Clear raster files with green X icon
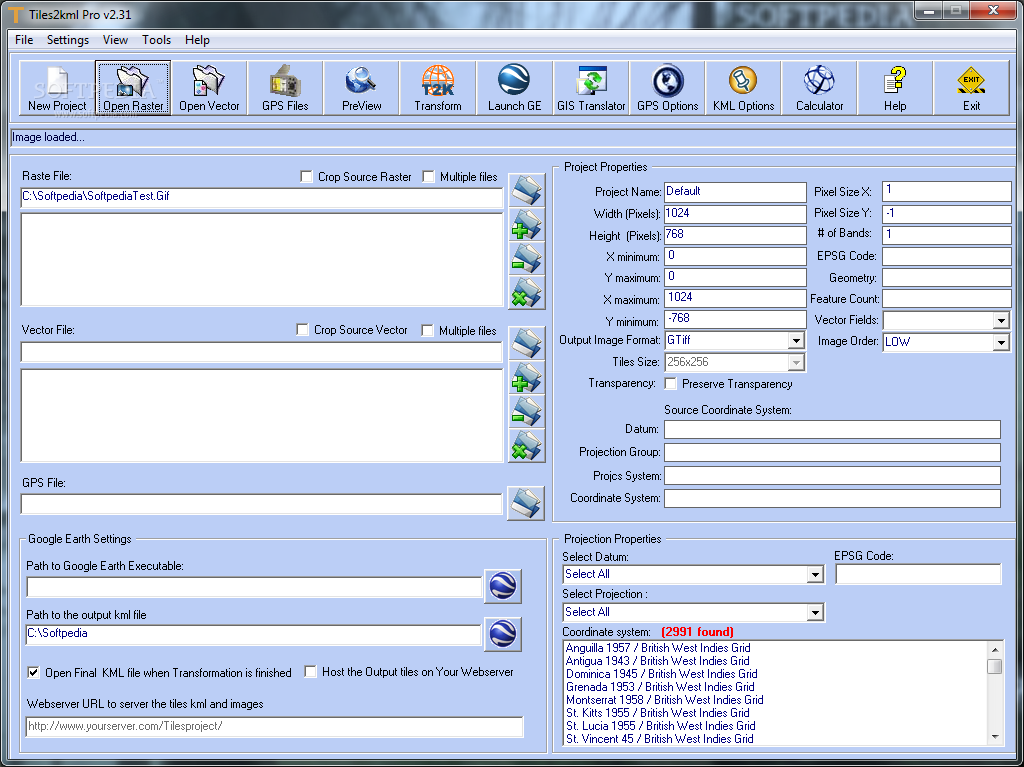This screenshot has width=1024, height=767. tap(526, 293)
